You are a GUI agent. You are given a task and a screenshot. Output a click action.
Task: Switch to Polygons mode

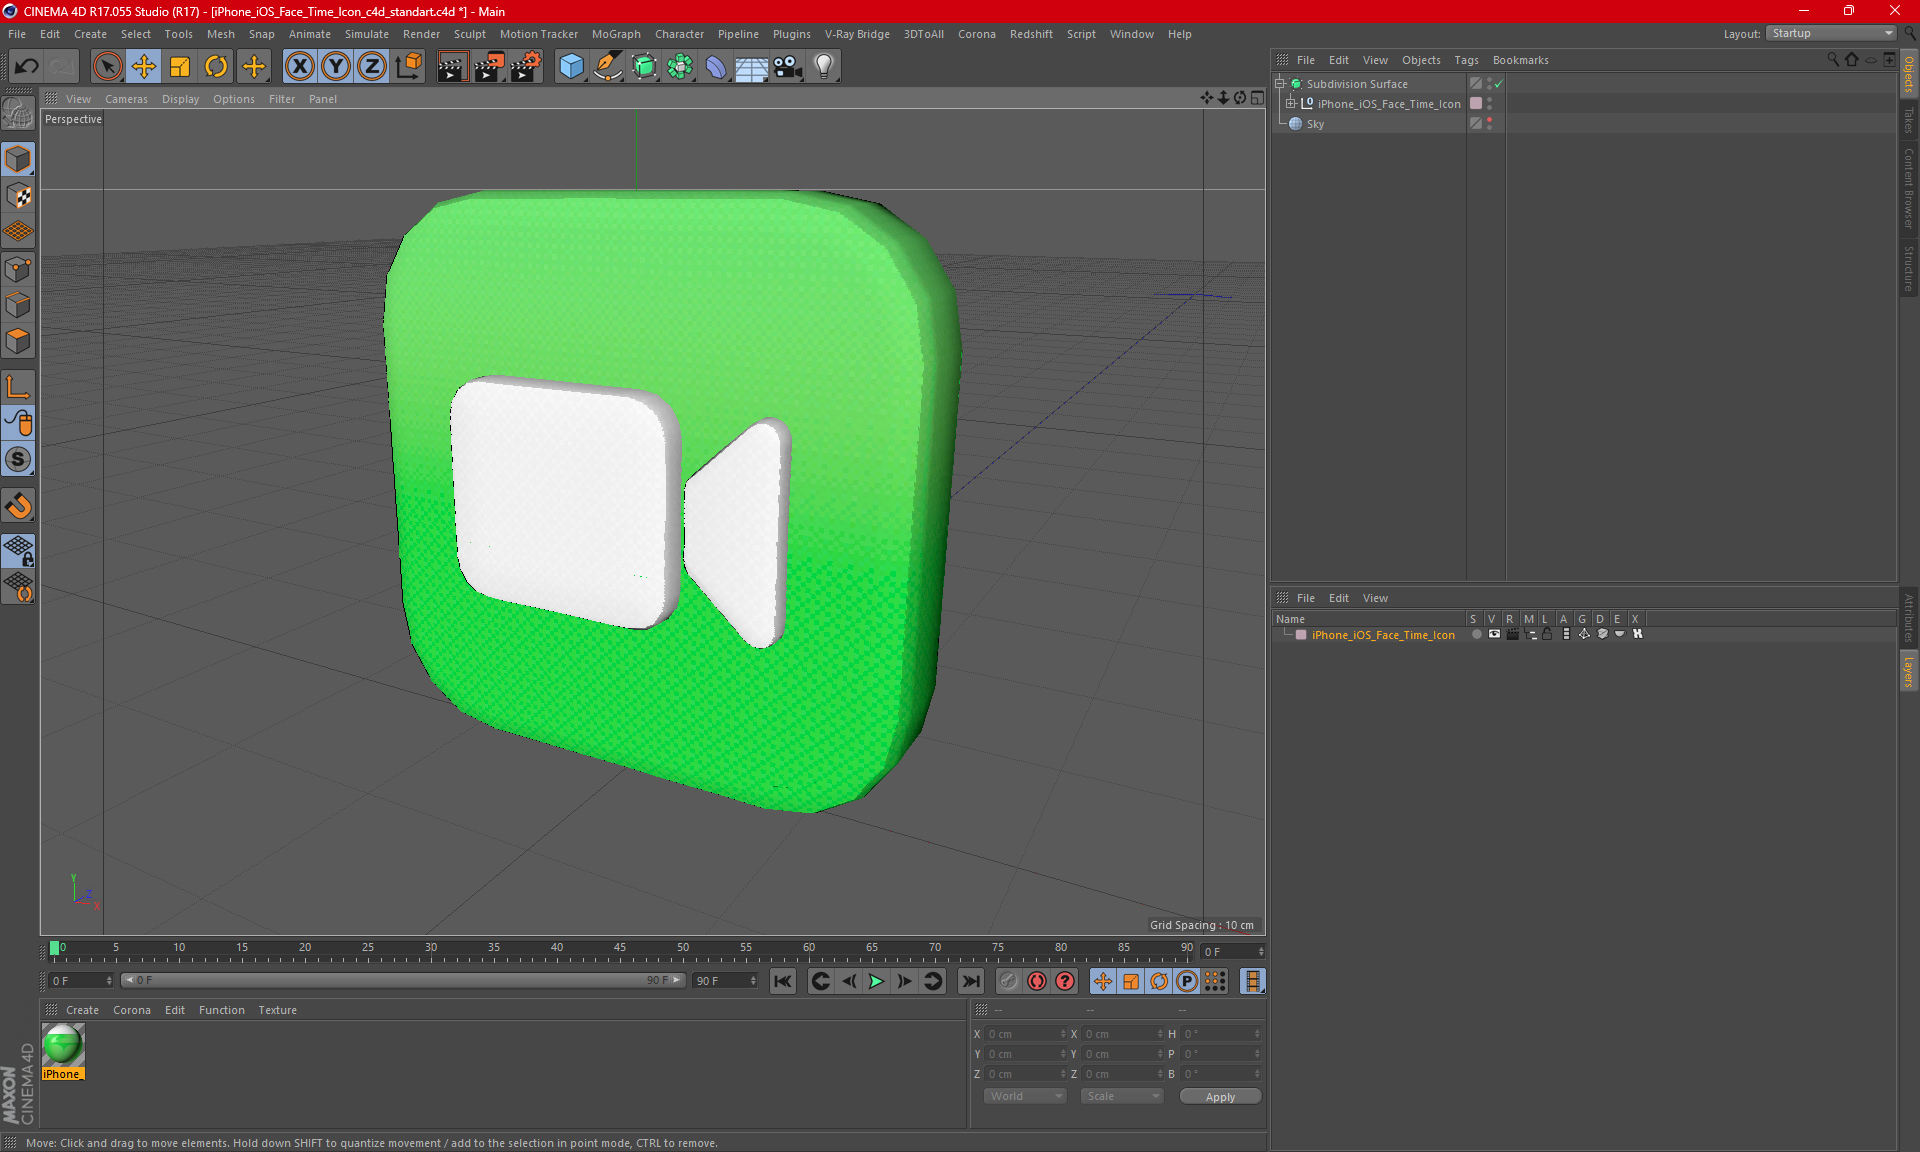pos(18,341)
